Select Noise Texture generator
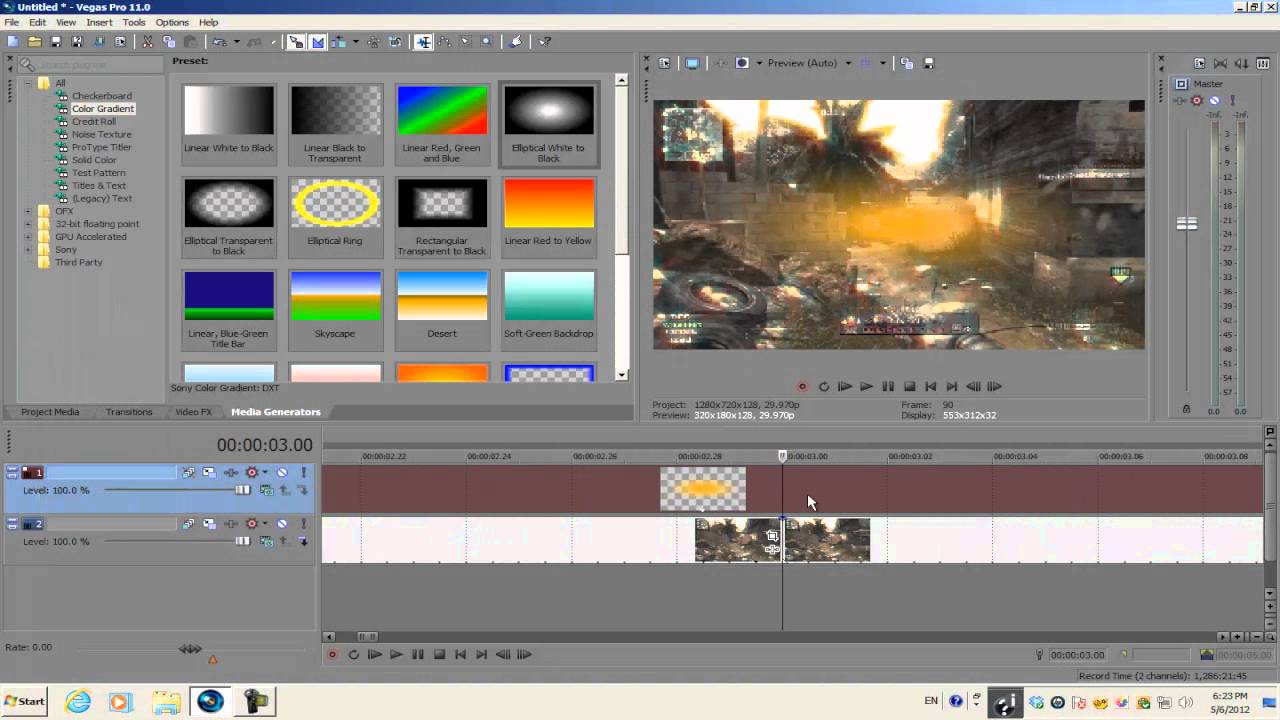Image resolution: width=1280 pixels, height=720 pixels. click(101, 134)
